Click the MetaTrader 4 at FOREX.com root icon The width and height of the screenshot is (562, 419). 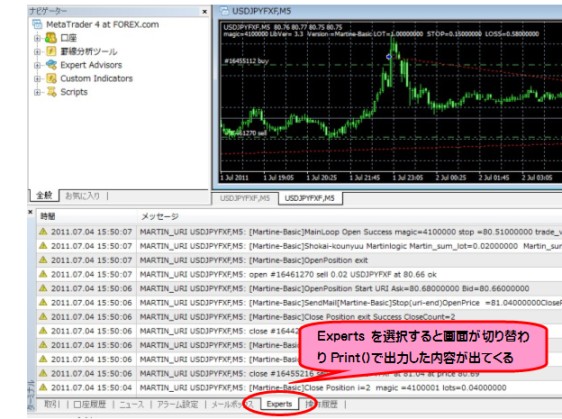coord(37,24)
